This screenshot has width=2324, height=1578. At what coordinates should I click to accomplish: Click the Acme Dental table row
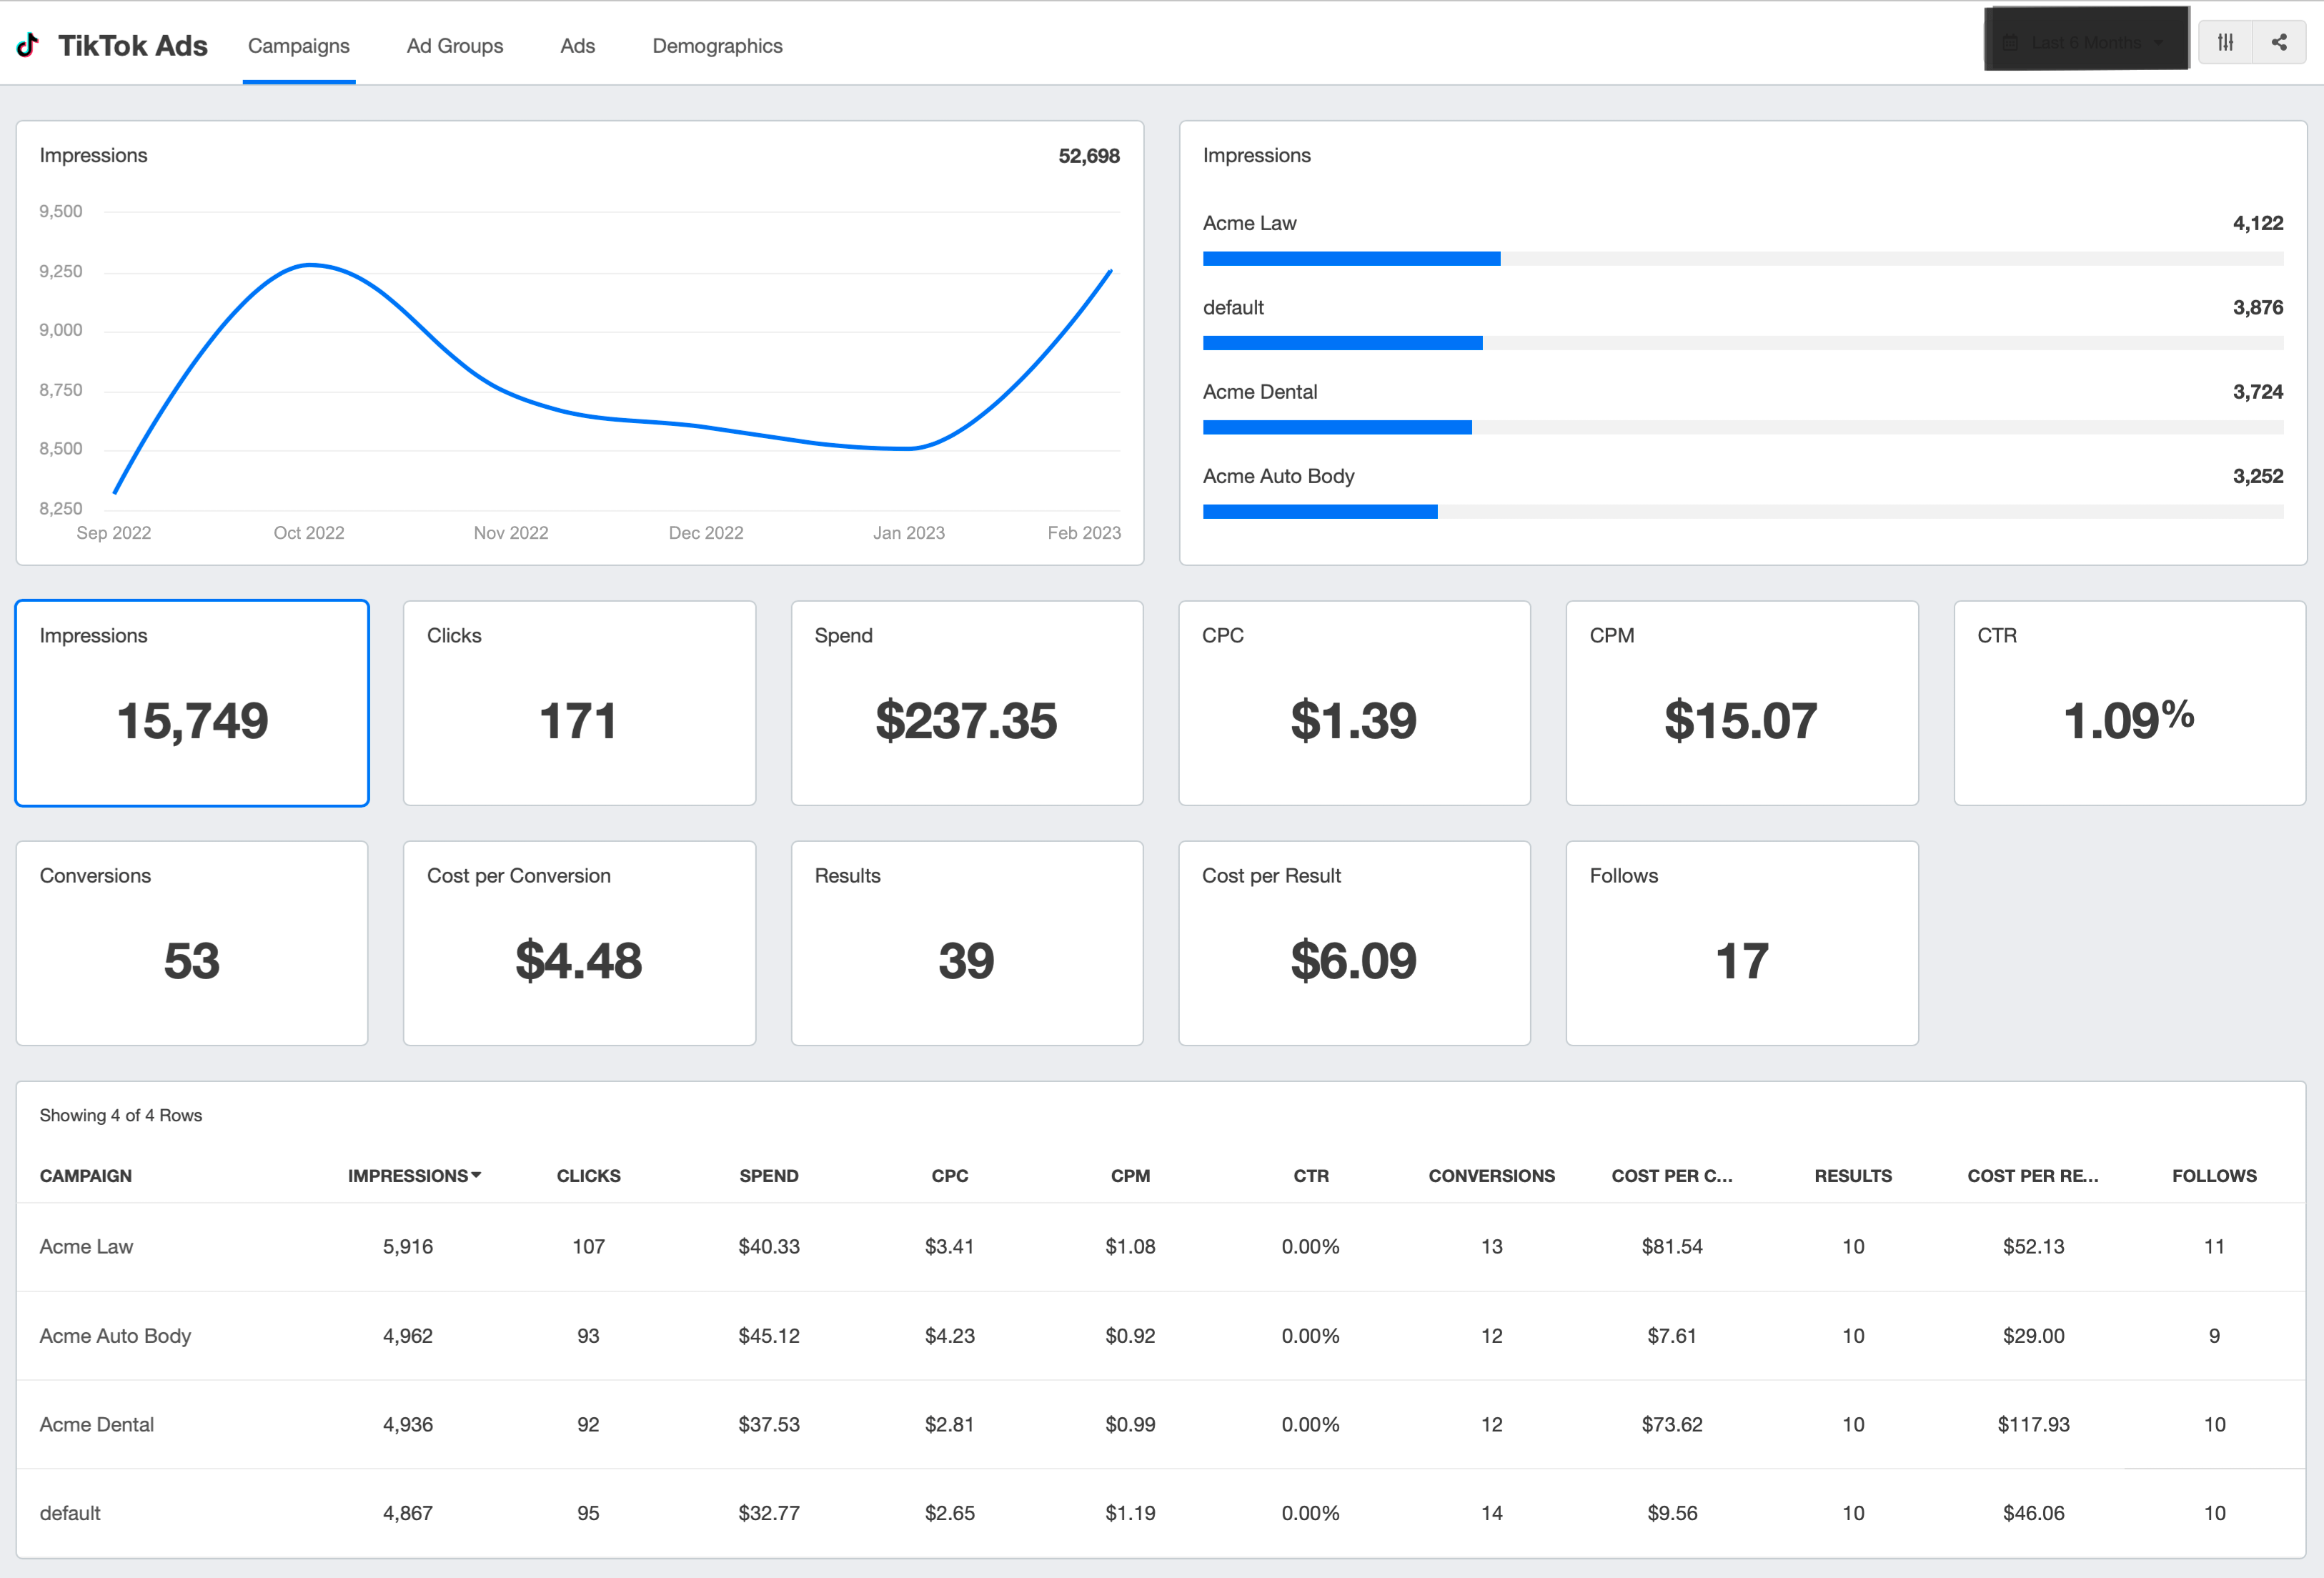pos(97,1424)
